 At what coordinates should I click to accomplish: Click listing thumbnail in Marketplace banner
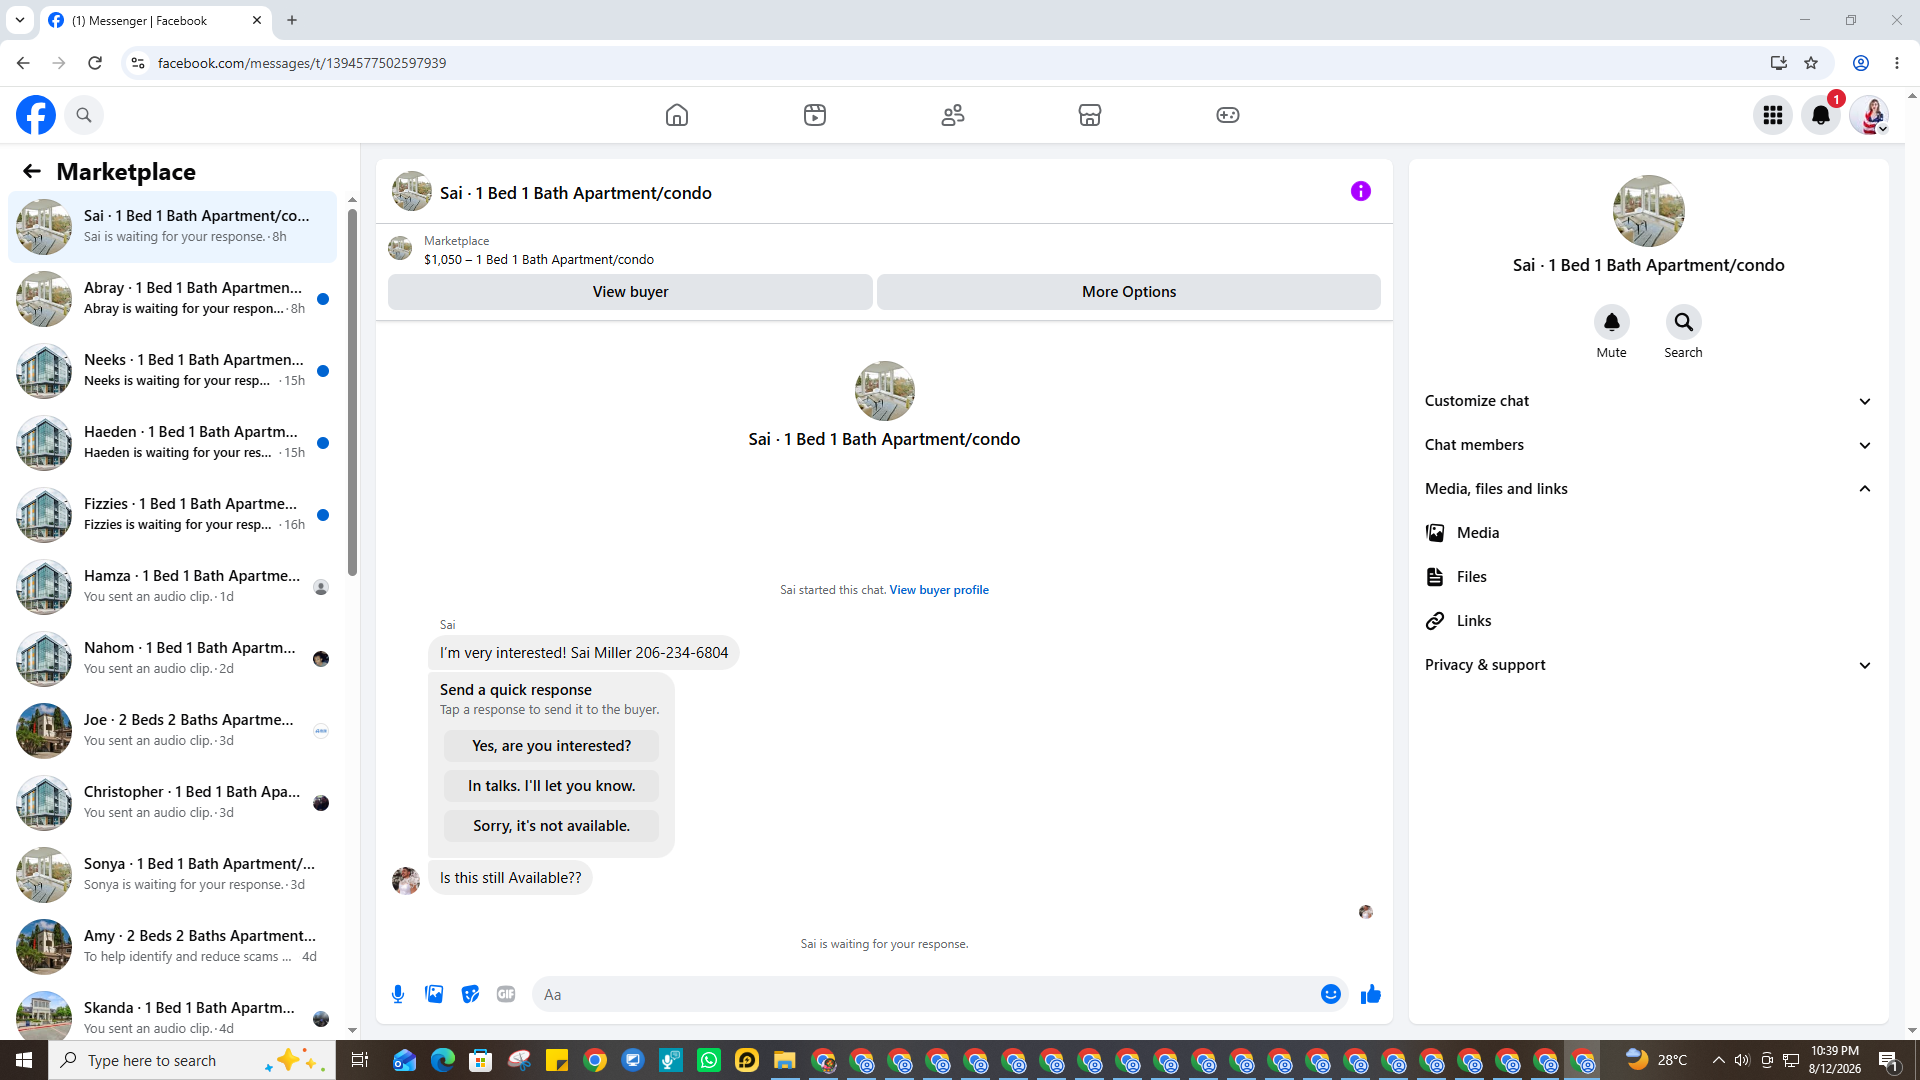click(x=400, y=249)
